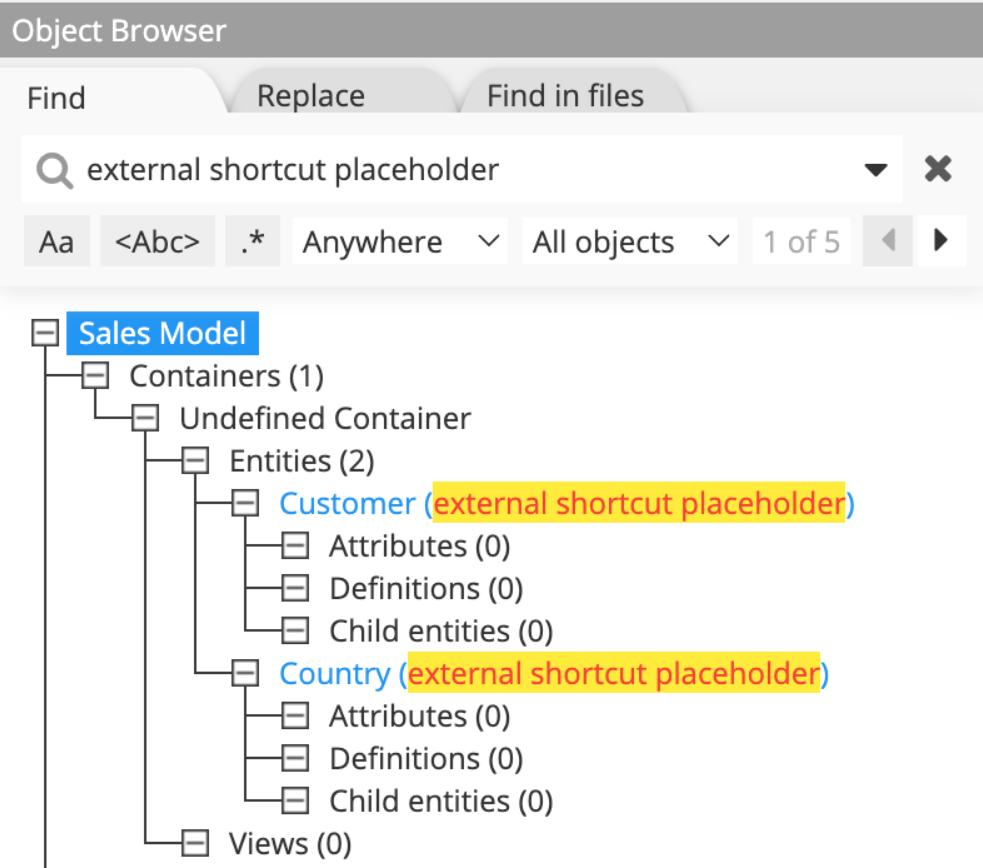Viewport: 983px width, 868px height.
Task: Open the Anywhere scope dropdown
Action: coord(400,240)
